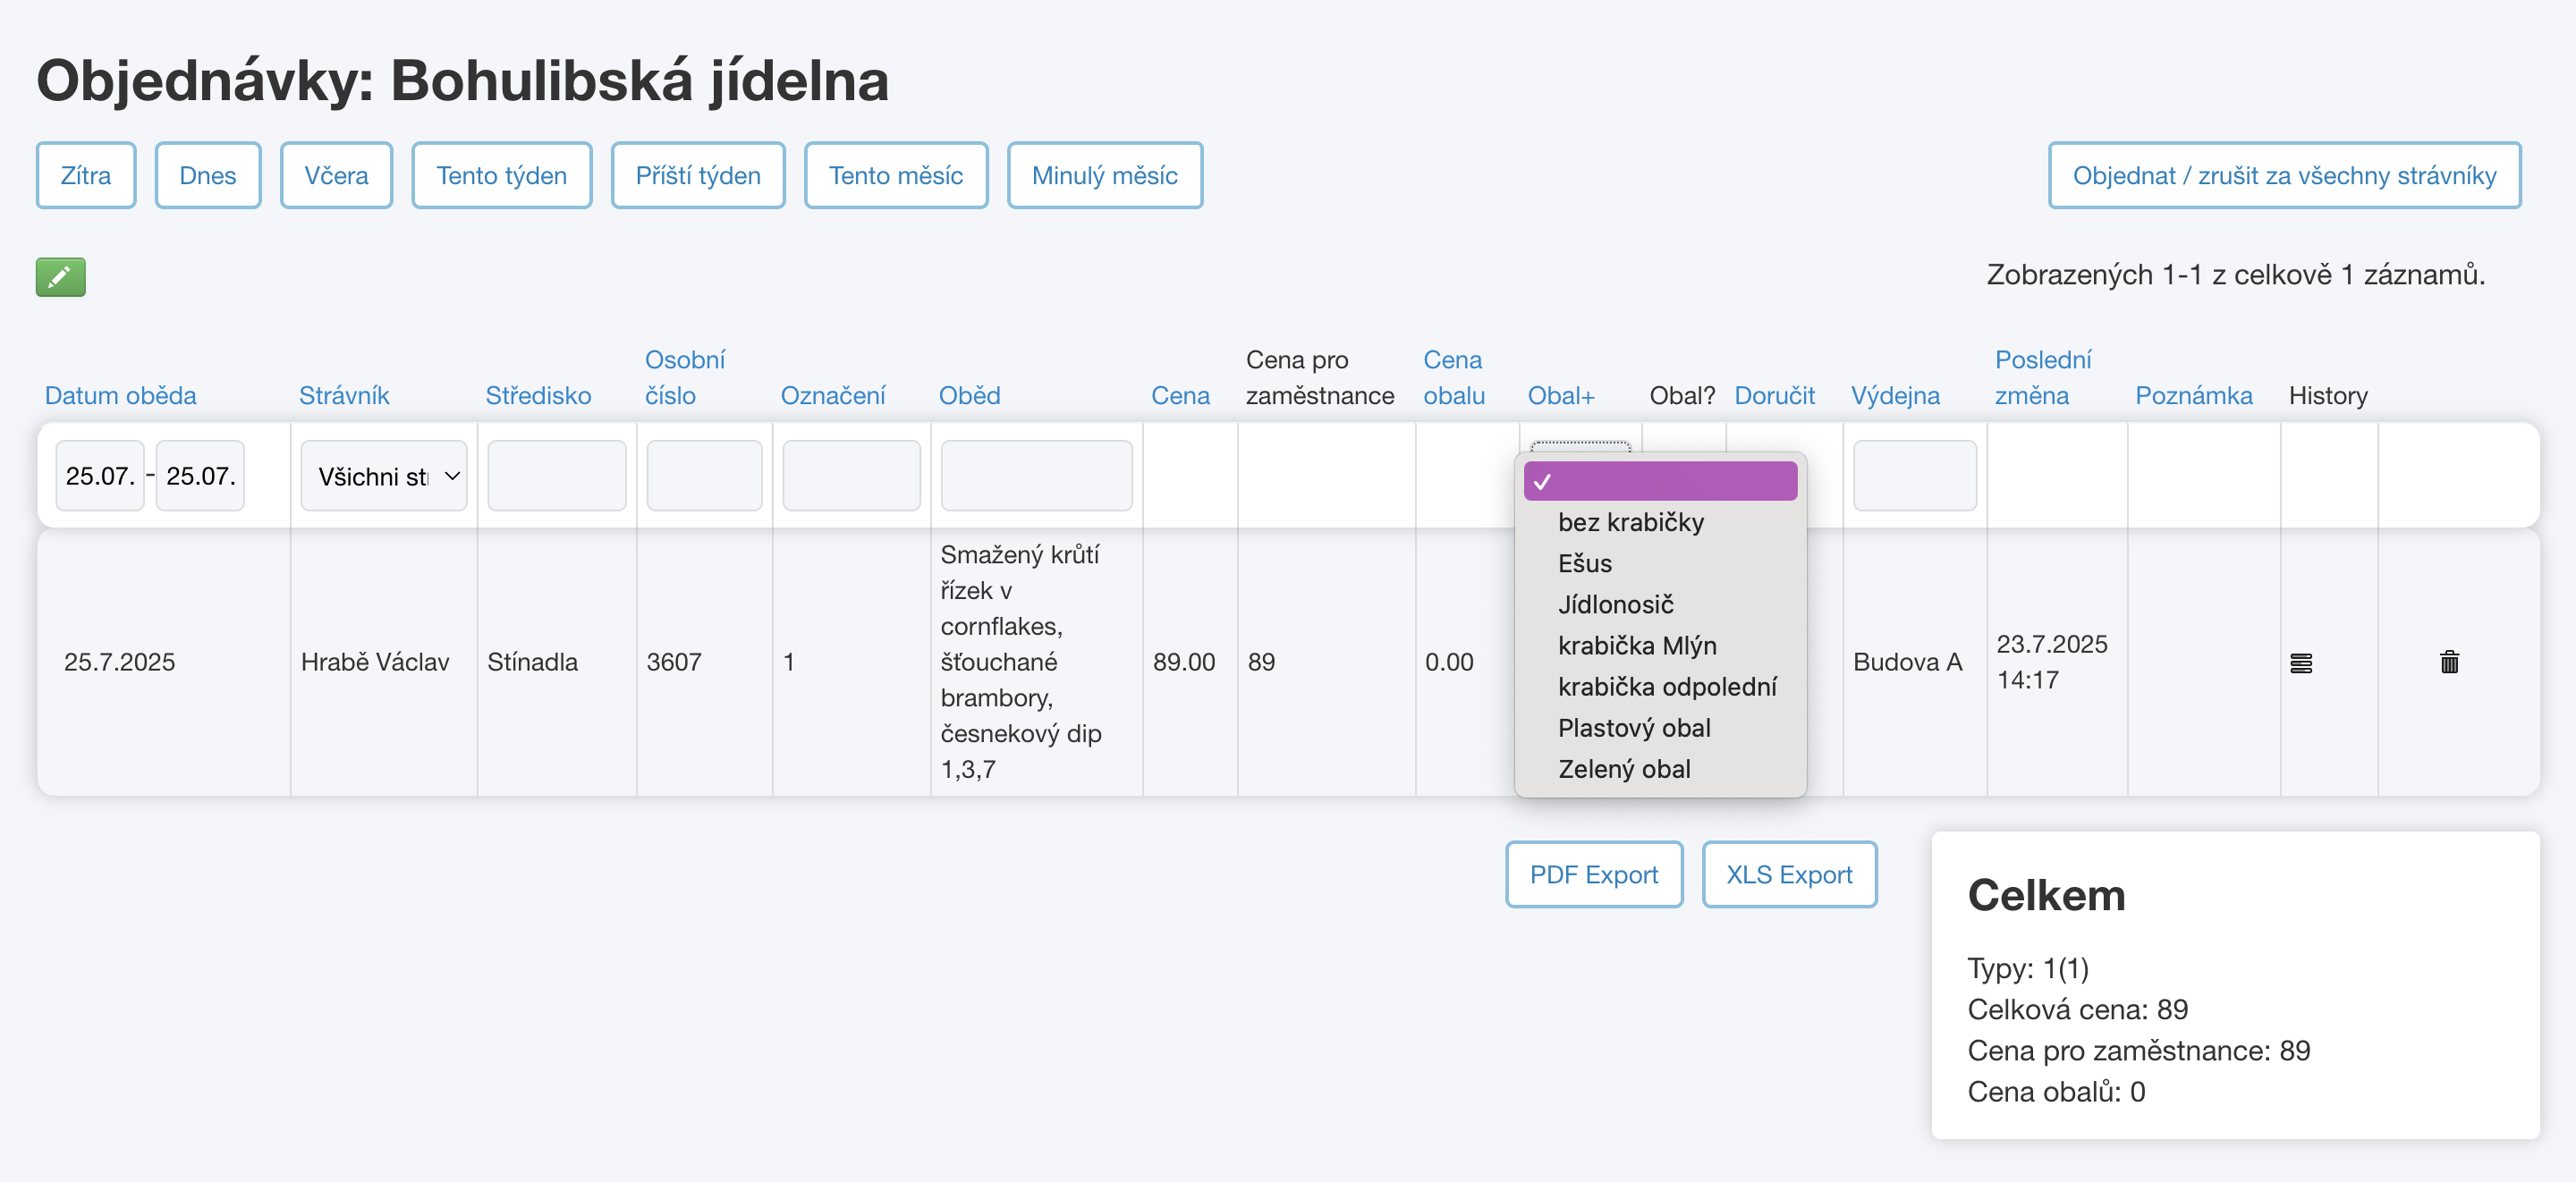2576x1182 pixels.
Task: Select the empty checked dropdown option
Action: click(1660, 481)
